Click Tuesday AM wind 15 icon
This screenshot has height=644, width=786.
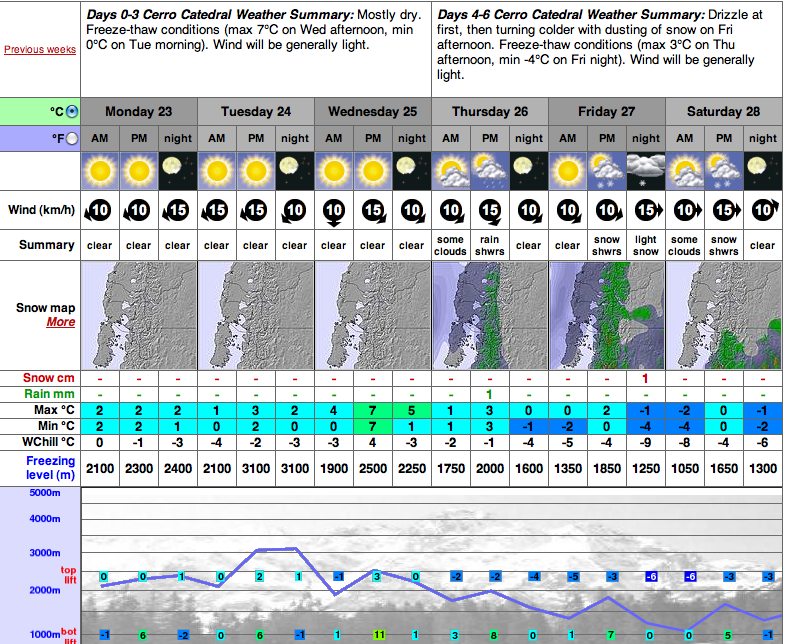tap(215, 210)
